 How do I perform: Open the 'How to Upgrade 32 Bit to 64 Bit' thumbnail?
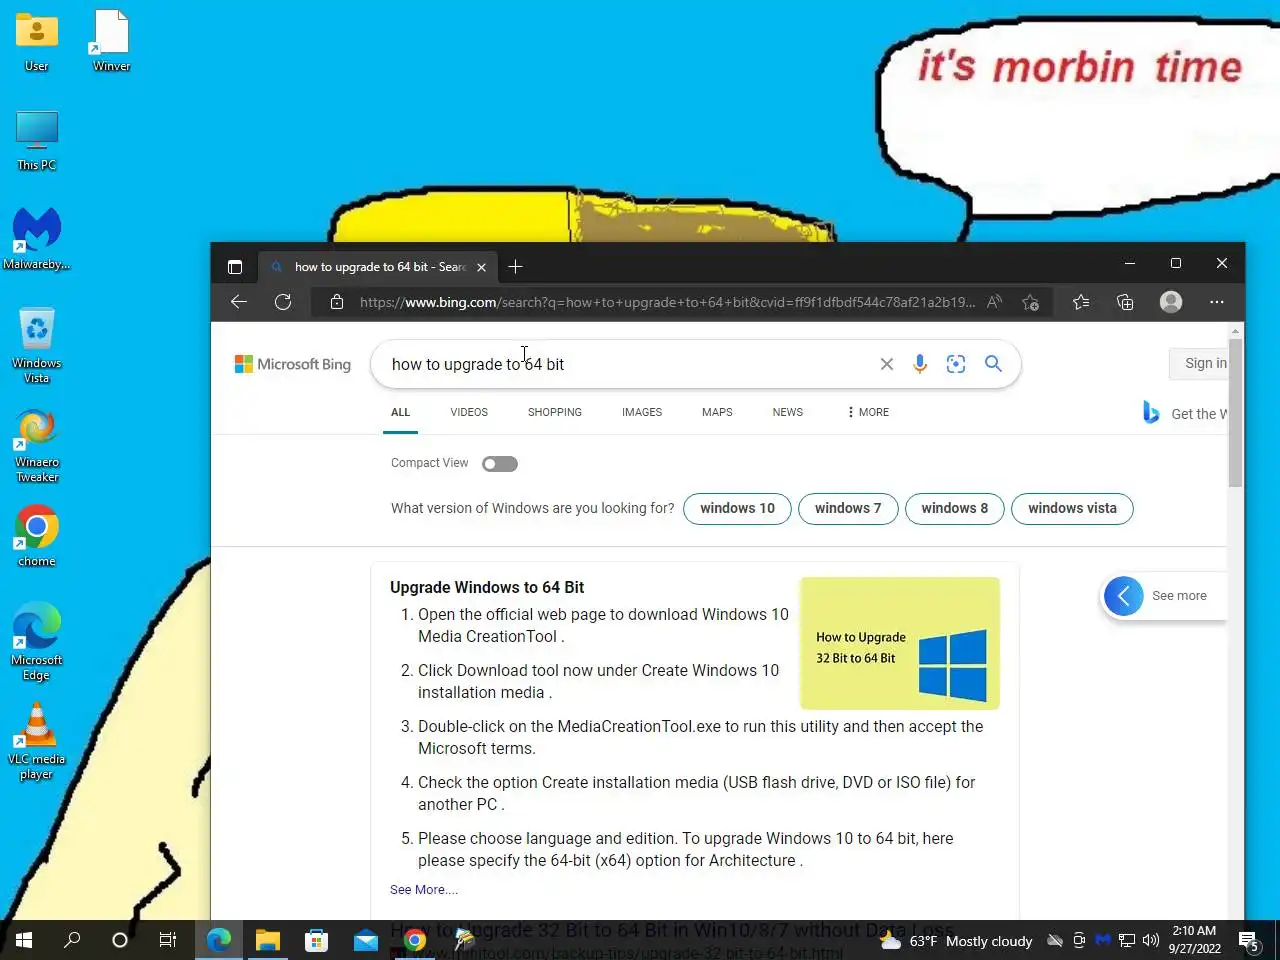(900, 643)
